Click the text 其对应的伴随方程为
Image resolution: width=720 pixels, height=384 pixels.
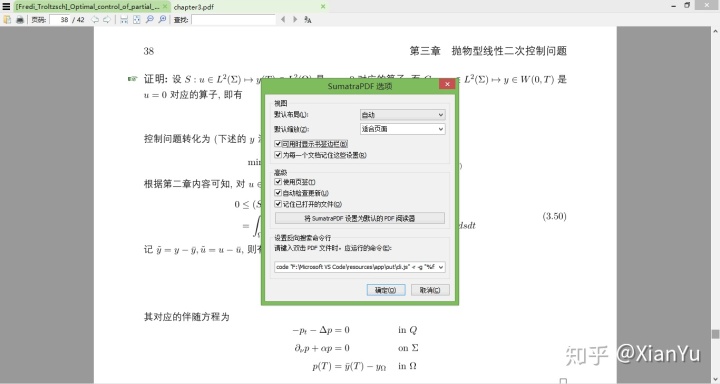tap(186, 317)
